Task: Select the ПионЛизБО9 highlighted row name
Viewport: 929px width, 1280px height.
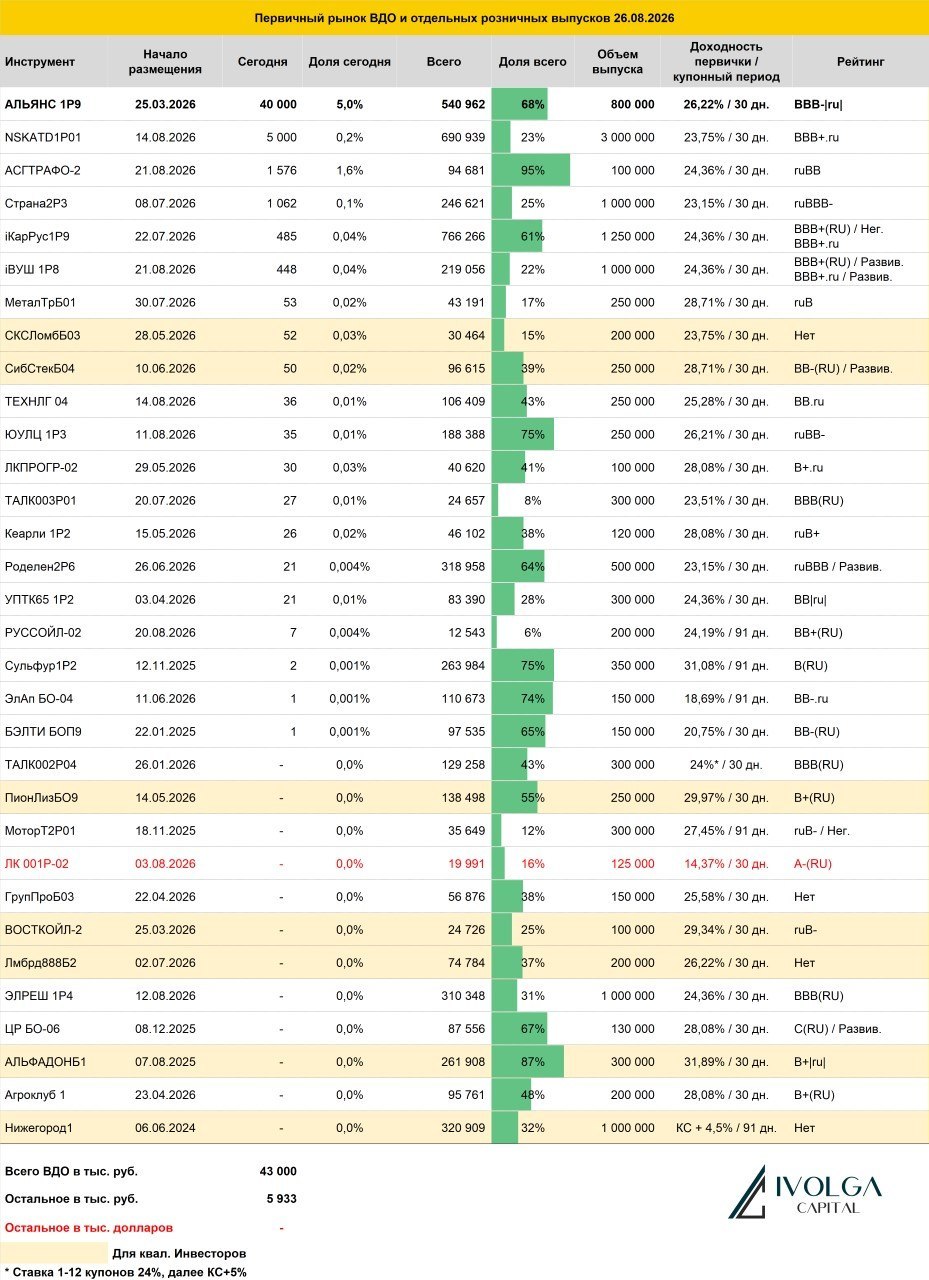Action: tap(42, 798)
